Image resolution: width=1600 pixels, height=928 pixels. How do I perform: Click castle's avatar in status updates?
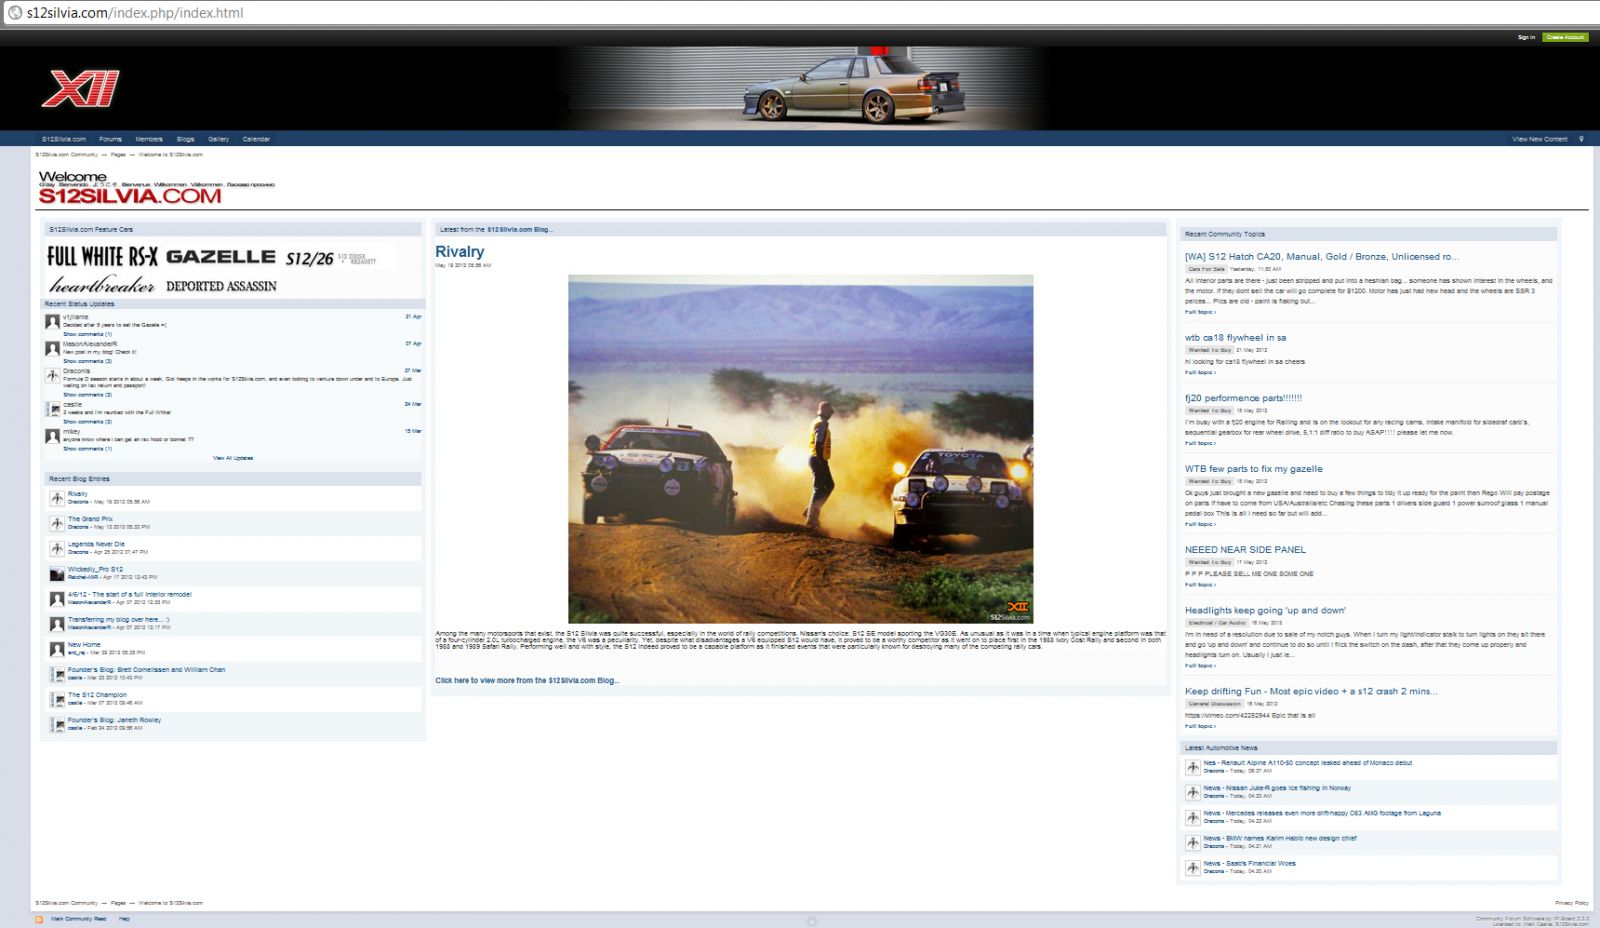pos(52,409)
